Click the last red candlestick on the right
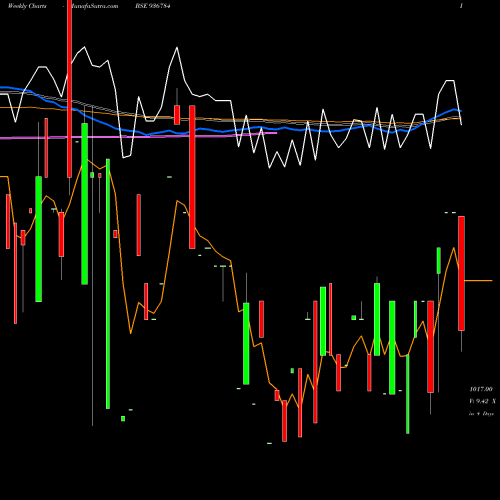Viewport: 500px width, 500px height. pyautogui.click(x=461, y=273)
